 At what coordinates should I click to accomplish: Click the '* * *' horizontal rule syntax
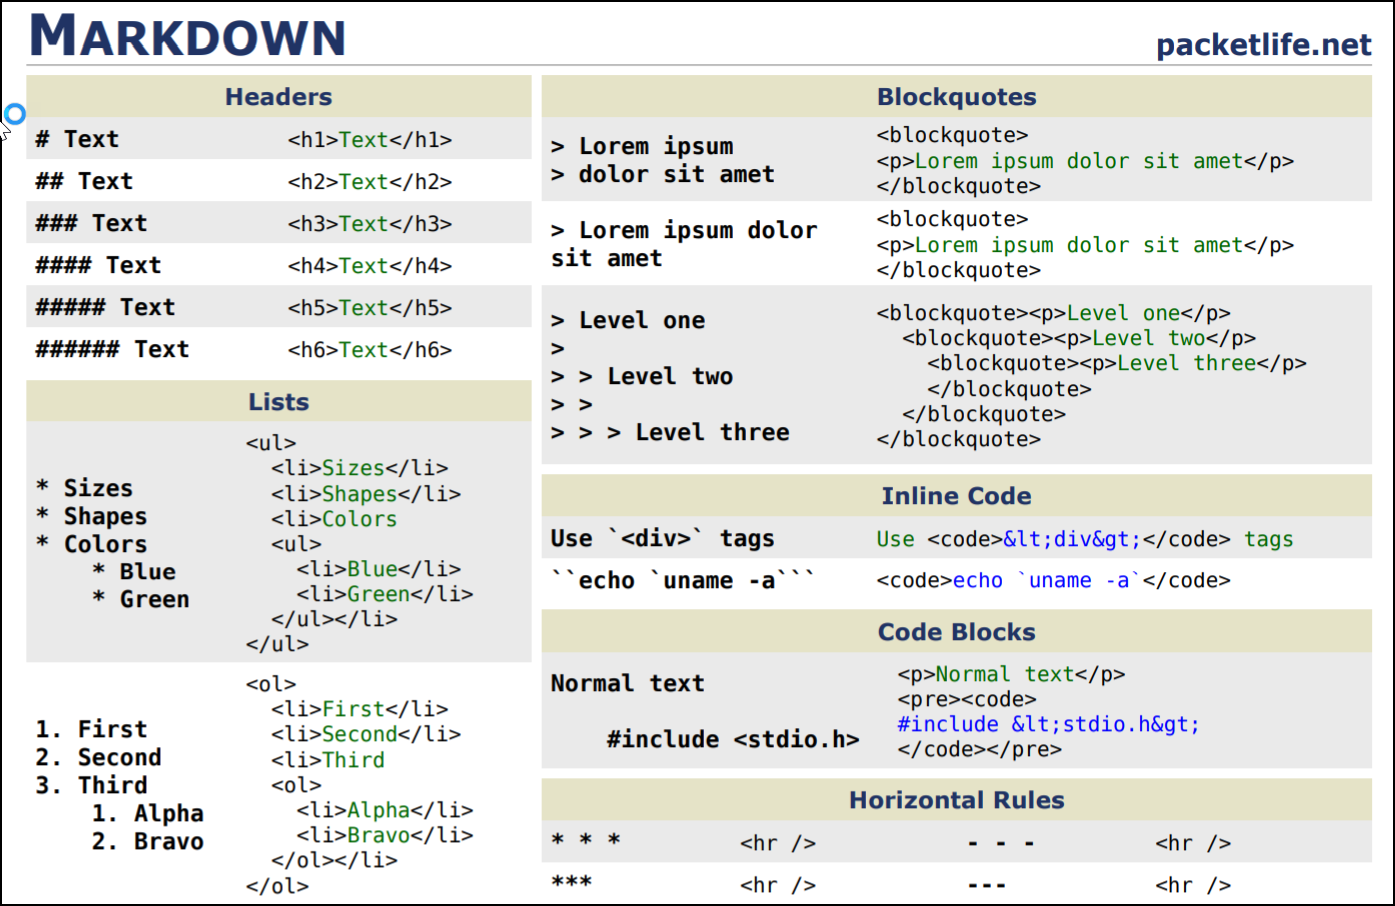(x=586, y=840)
